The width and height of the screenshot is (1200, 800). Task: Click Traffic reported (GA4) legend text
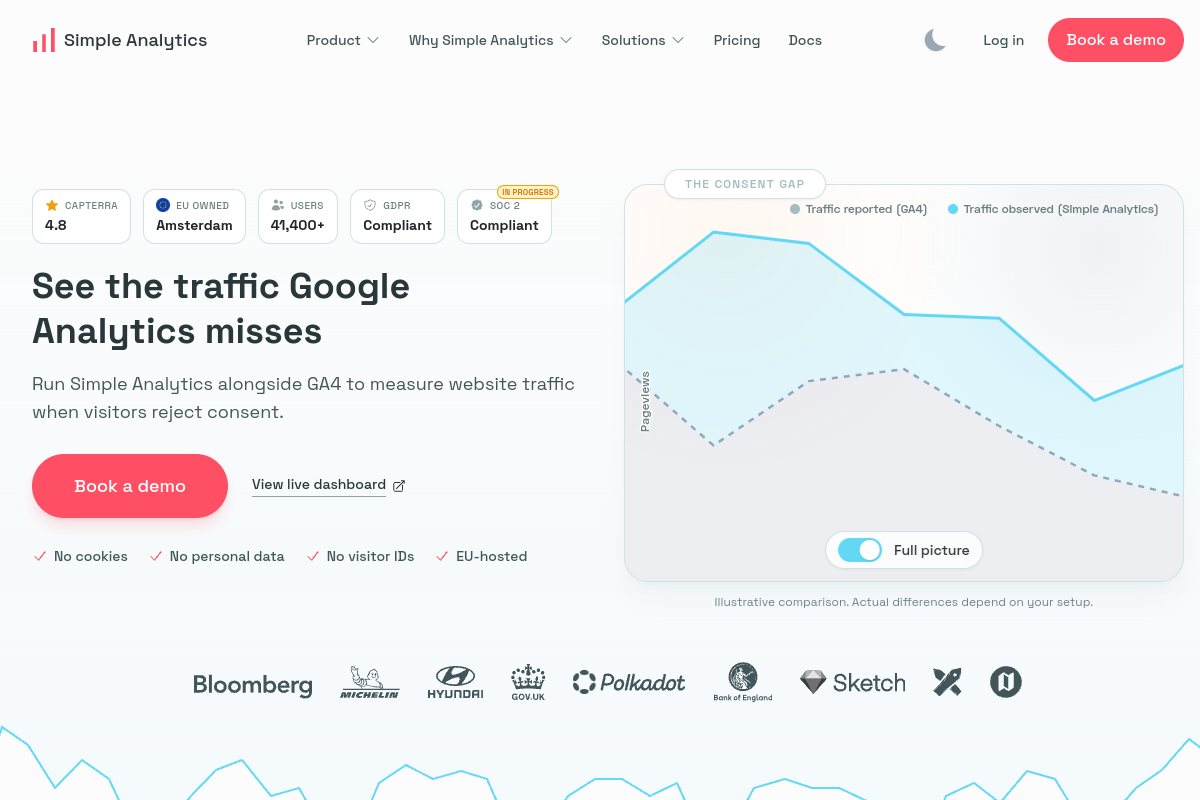coord(866,209)
